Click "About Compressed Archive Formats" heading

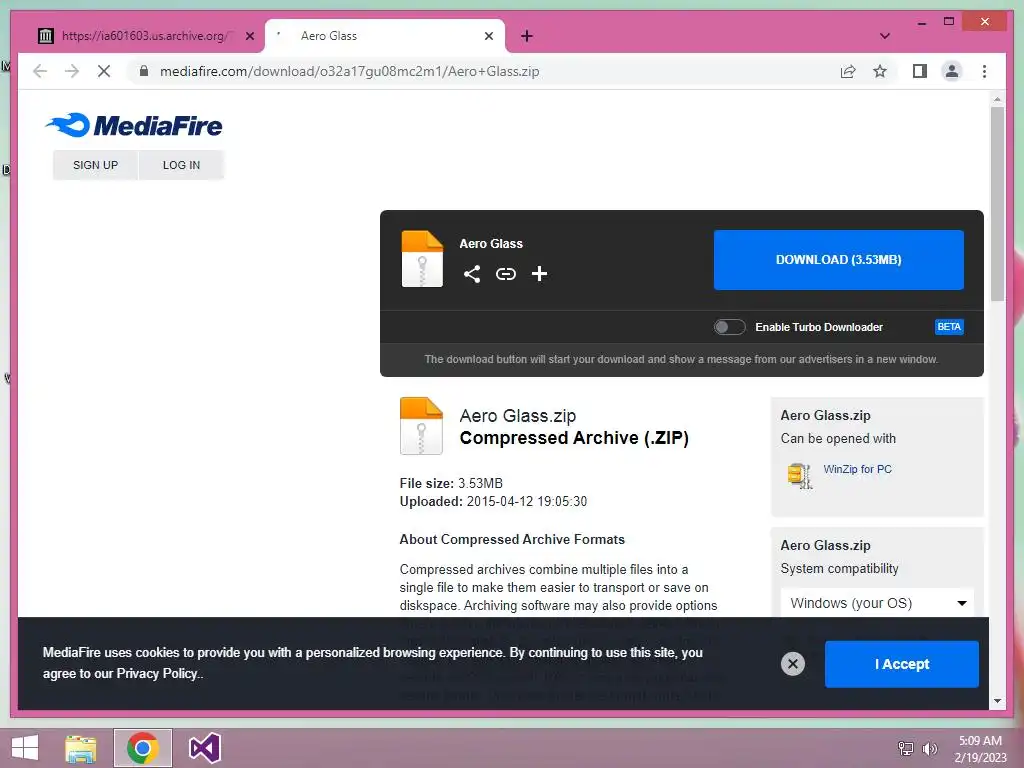(512, 539)
